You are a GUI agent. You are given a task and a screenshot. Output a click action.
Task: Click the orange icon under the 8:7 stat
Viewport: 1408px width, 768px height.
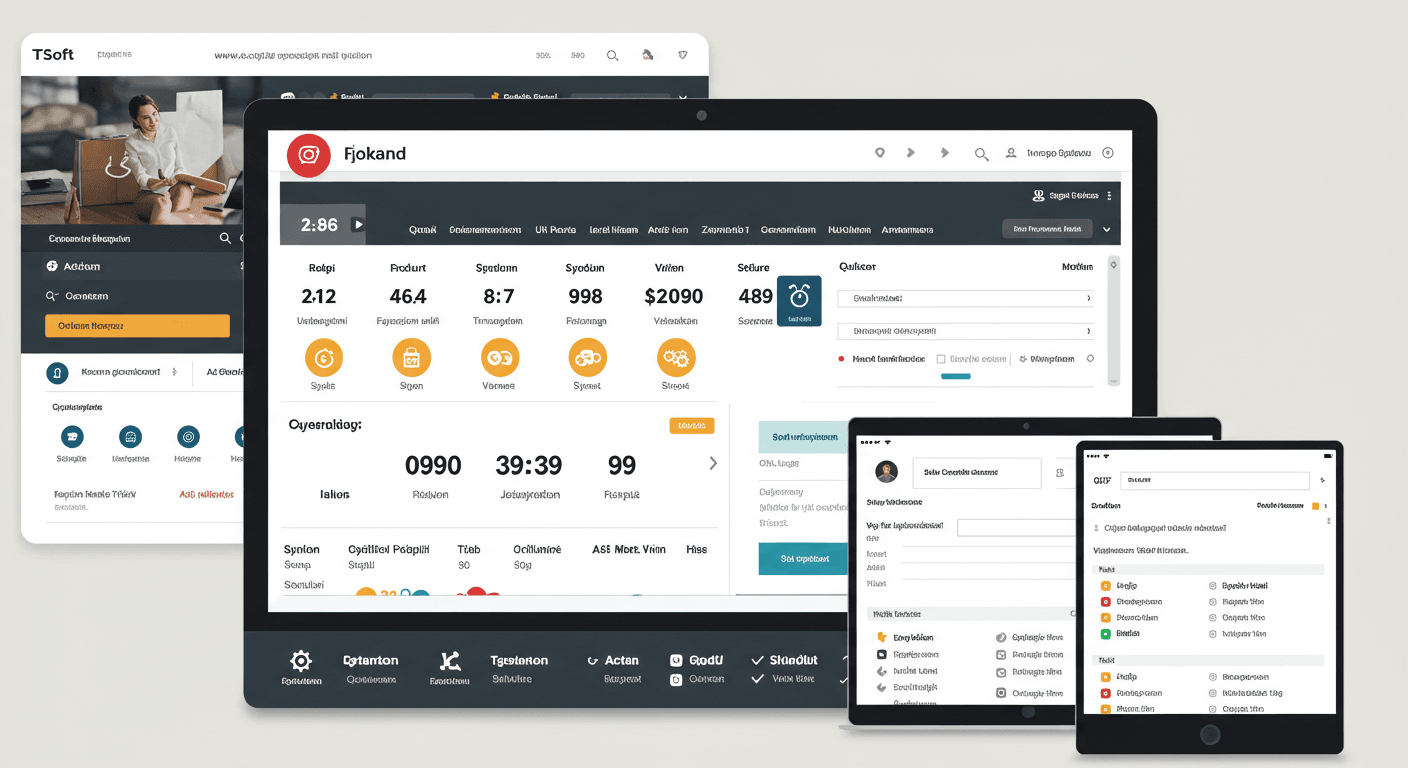(499, 357)
